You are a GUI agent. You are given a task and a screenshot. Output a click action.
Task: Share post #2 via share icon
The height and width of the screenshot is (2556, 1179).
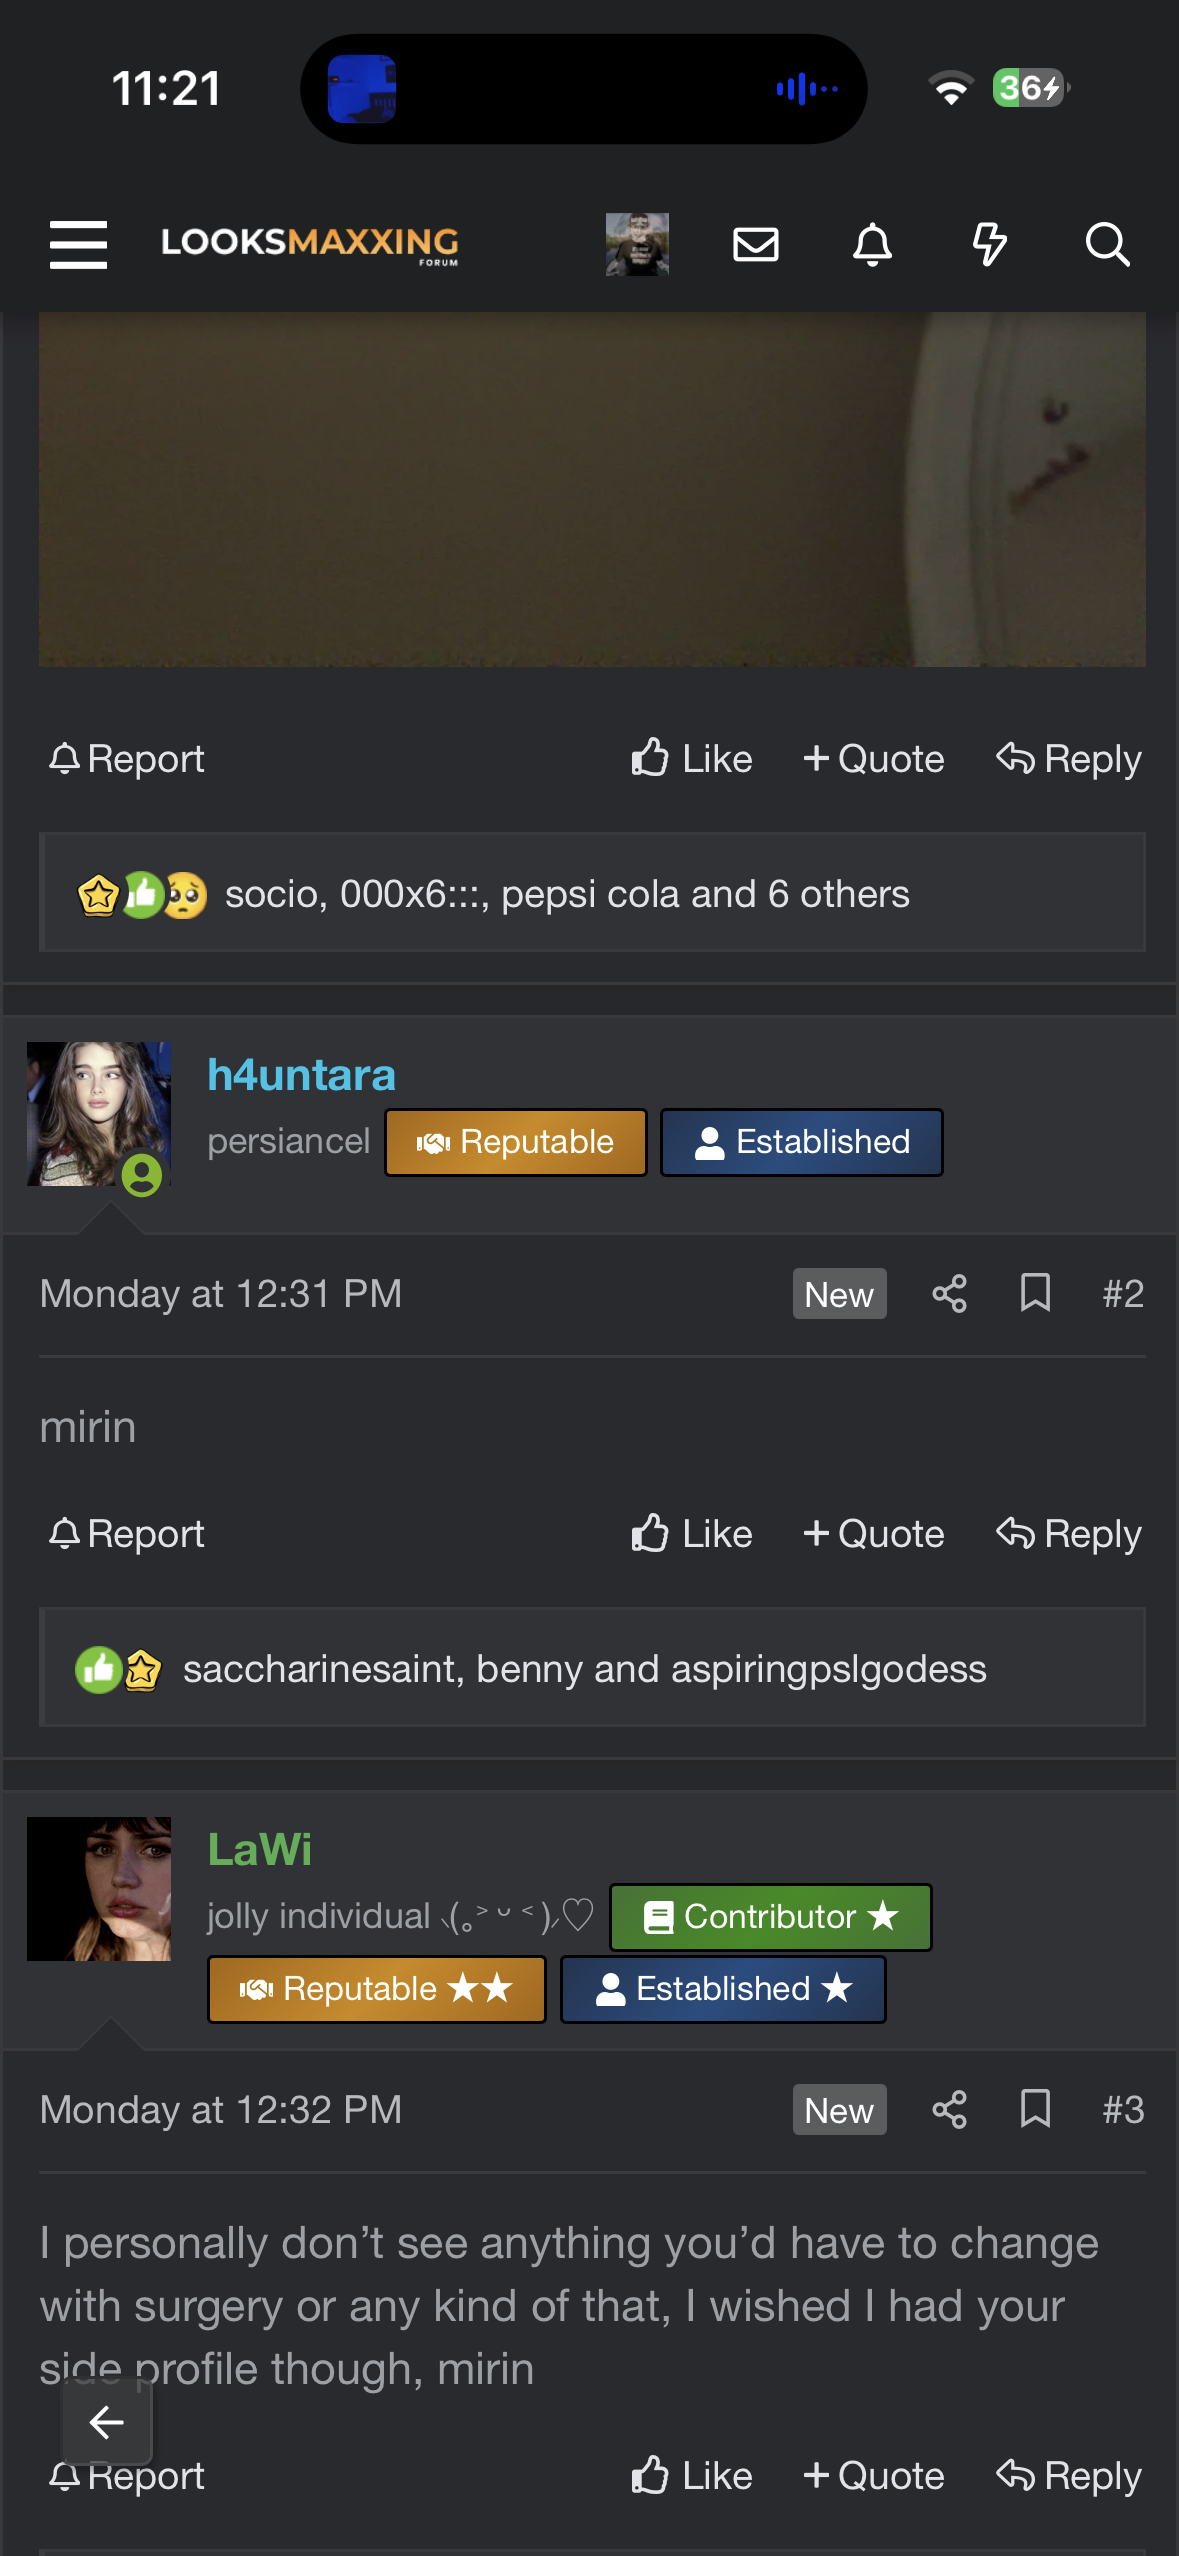coord(949,1294)
